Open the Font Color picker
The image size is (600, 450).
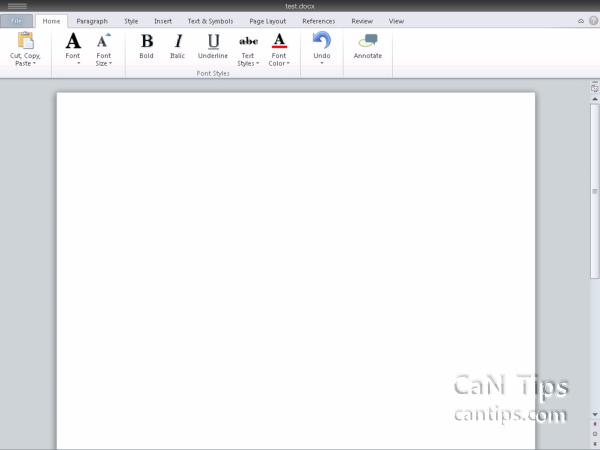[x=279, y=49]
